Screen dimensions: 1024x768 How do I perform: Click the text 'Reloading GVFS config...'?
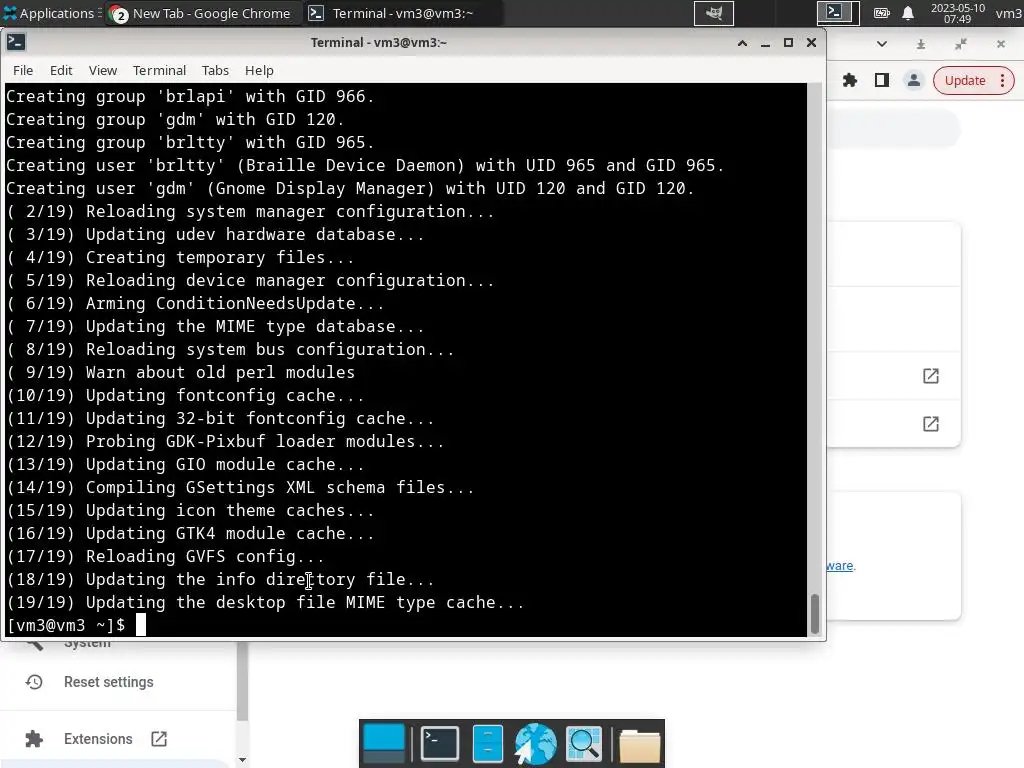(205, 556)
